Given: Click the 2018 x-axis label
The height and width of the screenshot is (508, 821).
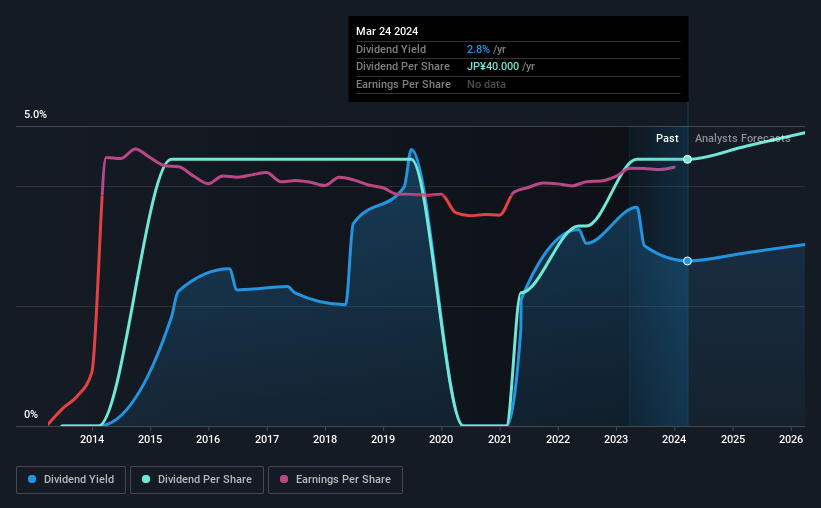Looking at the screenshot, I should pyautogui.click(x=325, y=439).
